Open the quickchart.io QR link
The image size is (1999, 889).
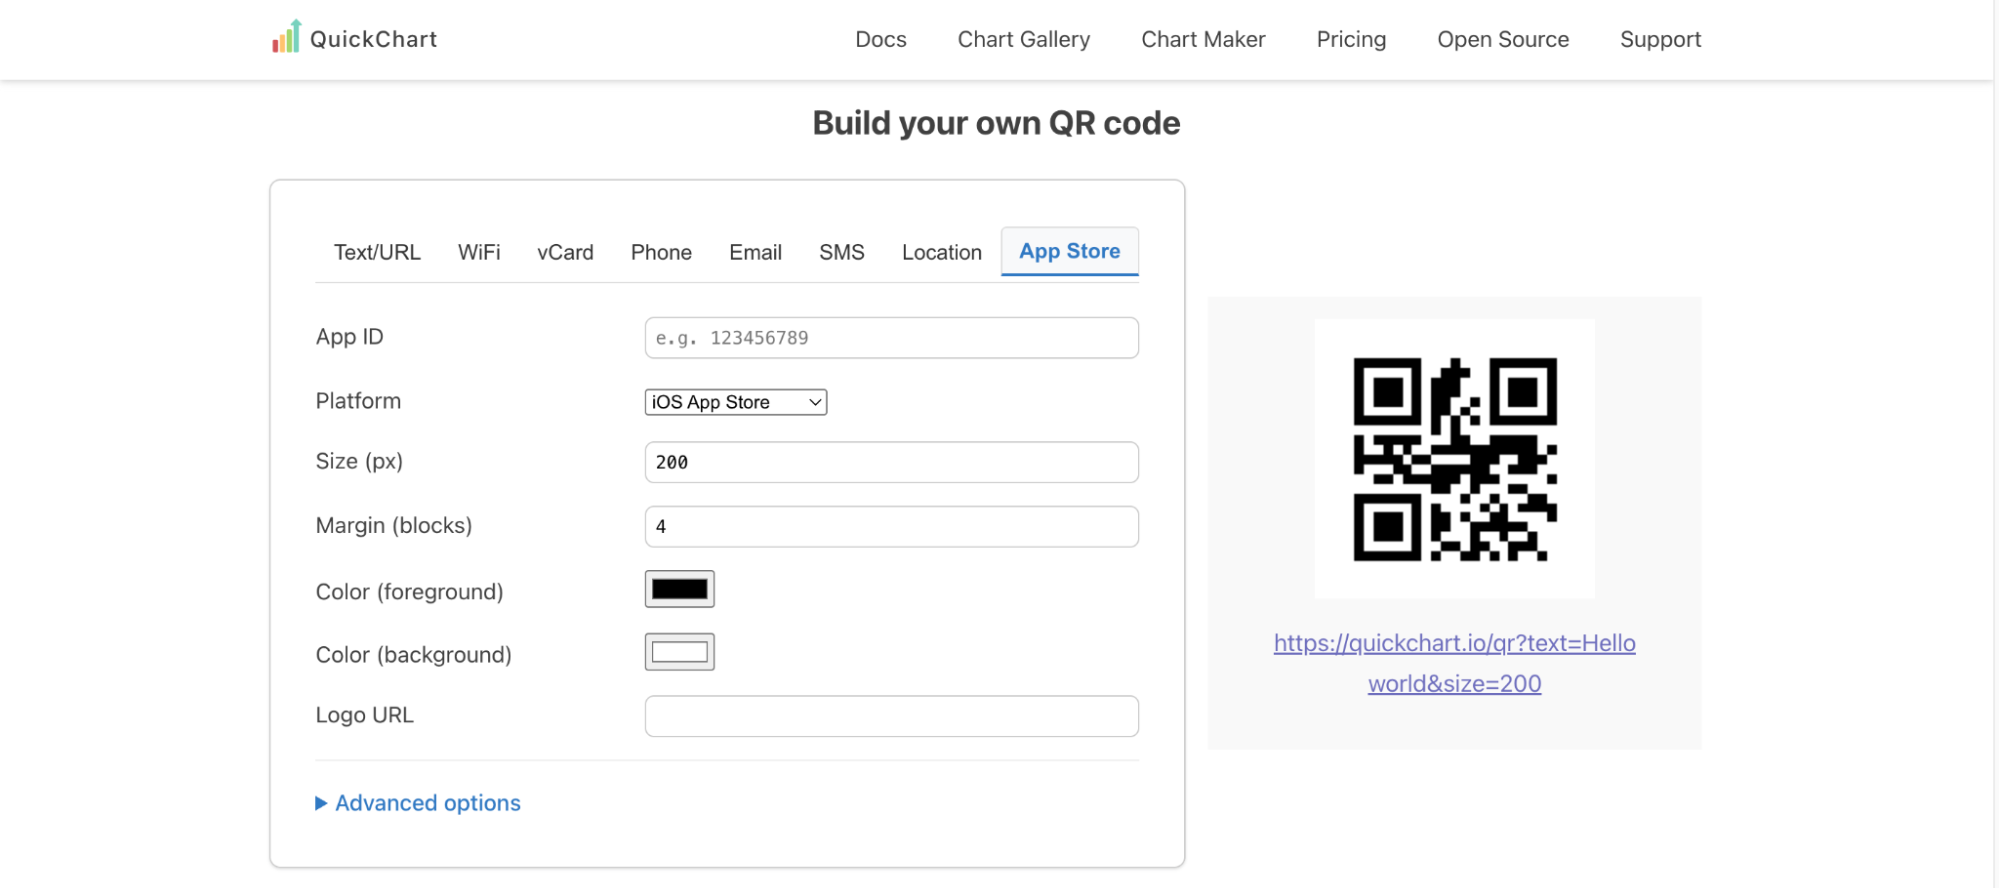coord(1454,663)
